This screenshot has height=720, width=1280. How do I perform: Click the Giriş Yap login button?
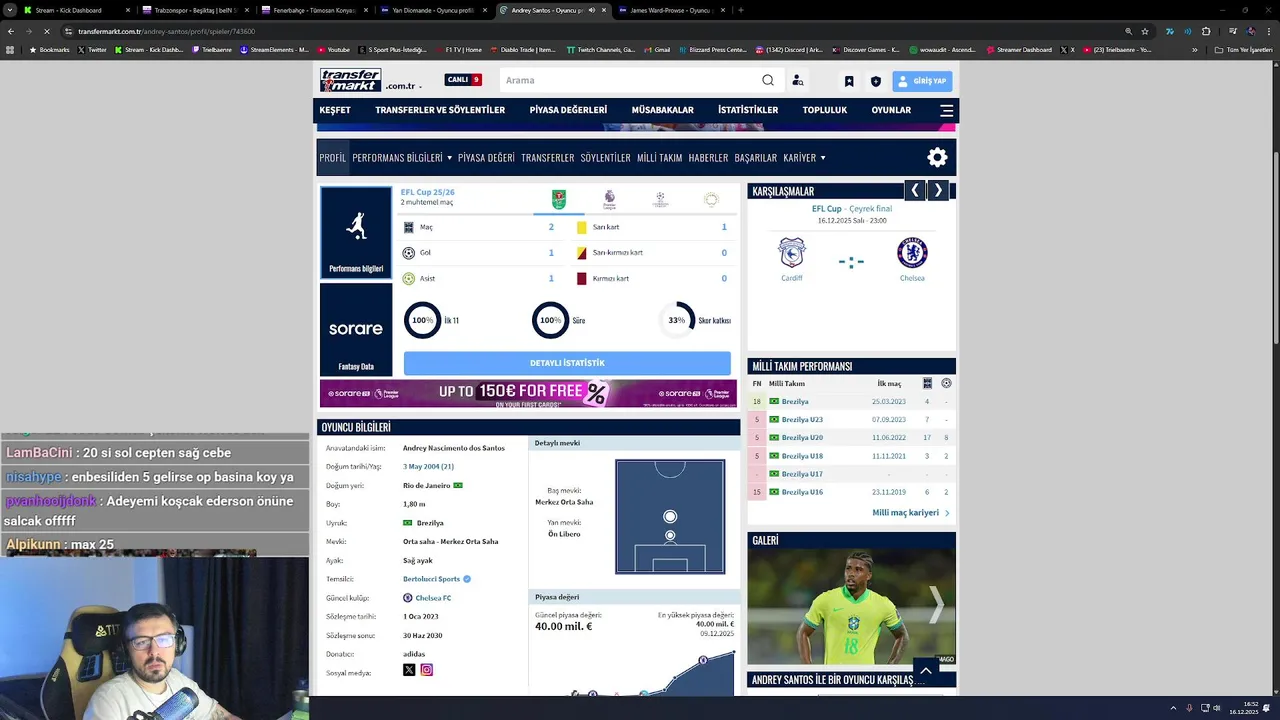coord(922,81)
